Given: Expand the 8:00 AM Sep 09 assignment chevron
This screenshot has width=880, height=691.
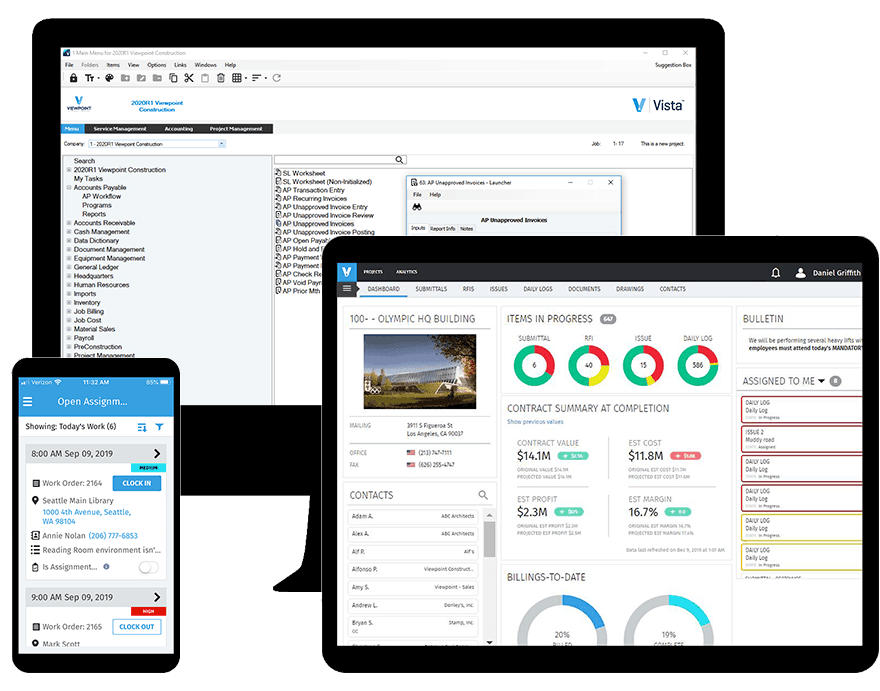Looking at the screenshot, I should click(157, 453).
